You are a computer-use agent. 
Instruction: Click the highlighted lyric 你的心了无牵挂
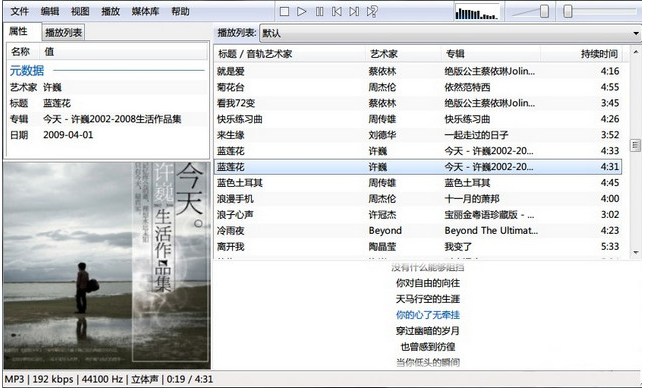point(428,315)
